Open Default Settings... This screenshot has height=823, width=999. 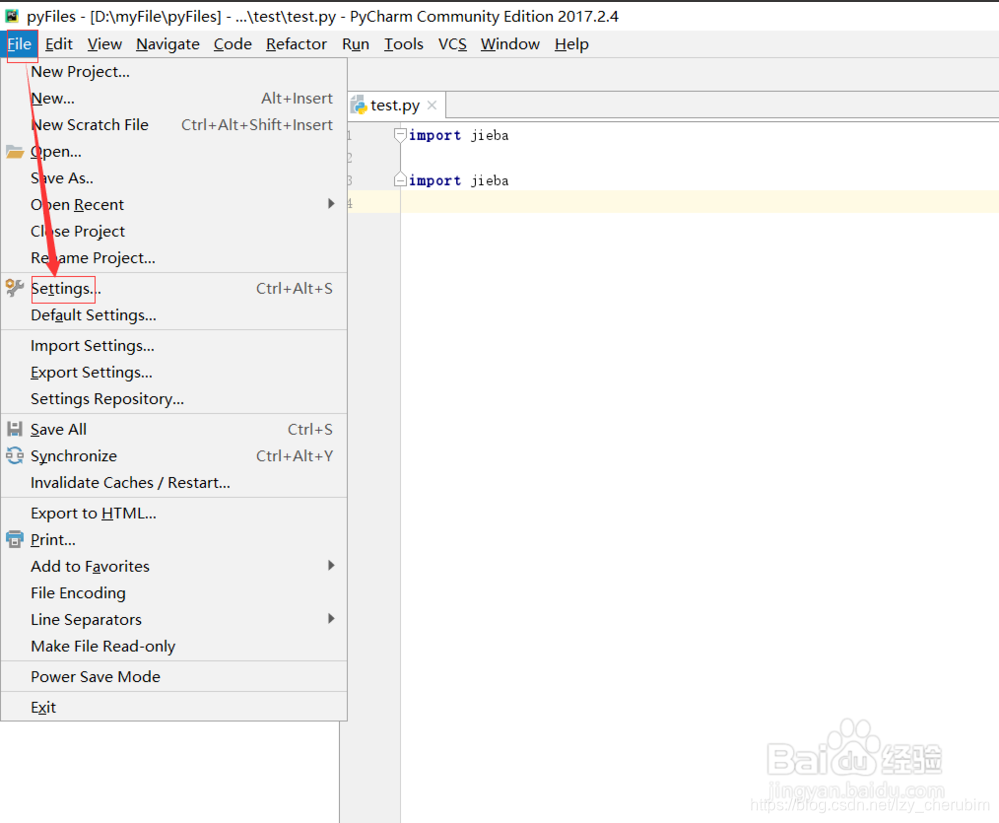[x=174, y=315]
